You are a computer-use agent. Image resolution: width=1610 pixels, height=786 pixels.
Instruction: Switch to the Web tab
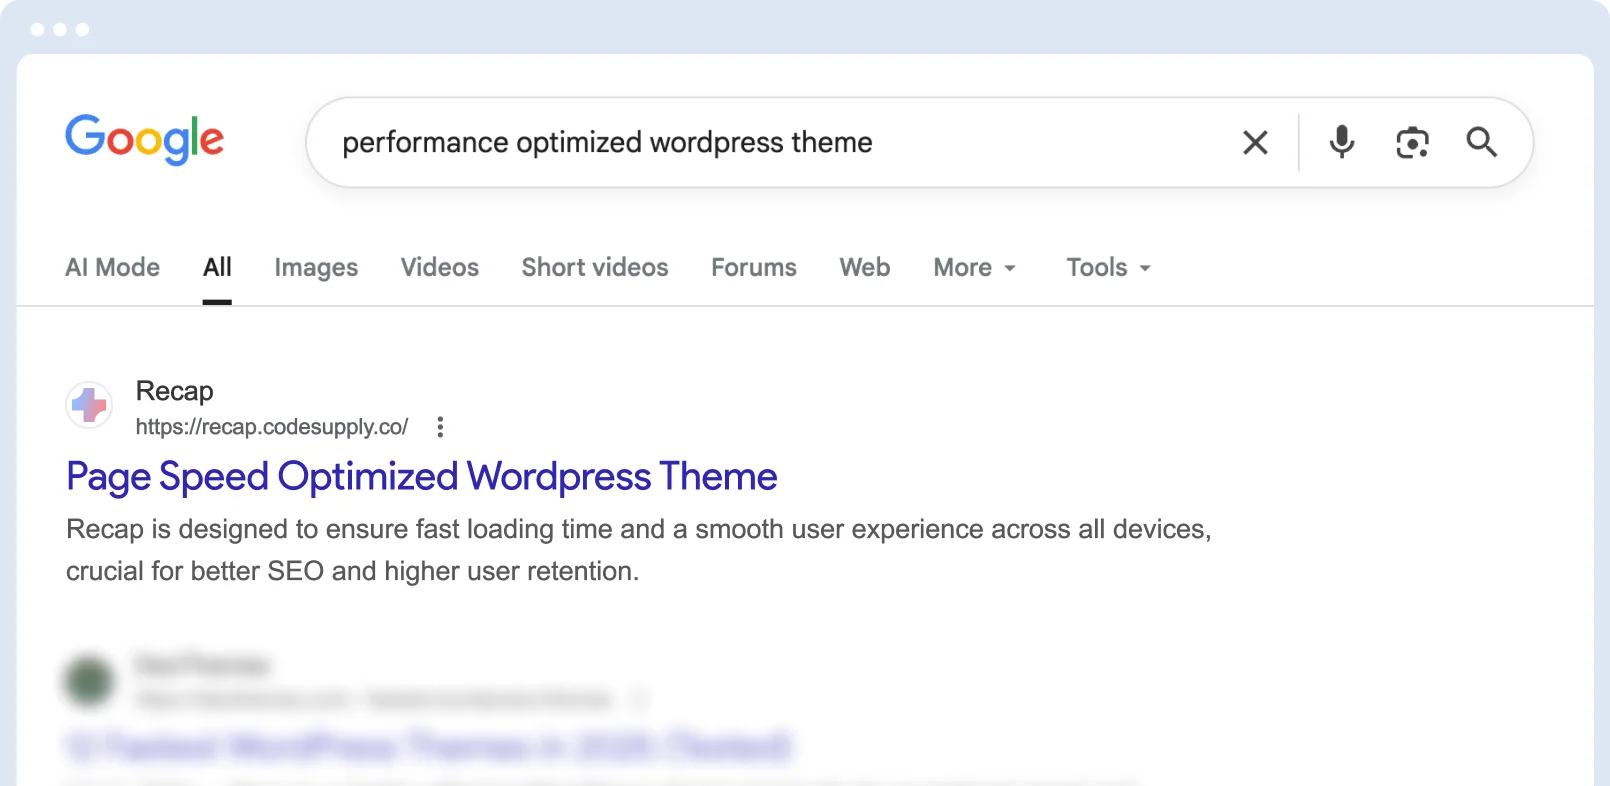coord(865,267)
